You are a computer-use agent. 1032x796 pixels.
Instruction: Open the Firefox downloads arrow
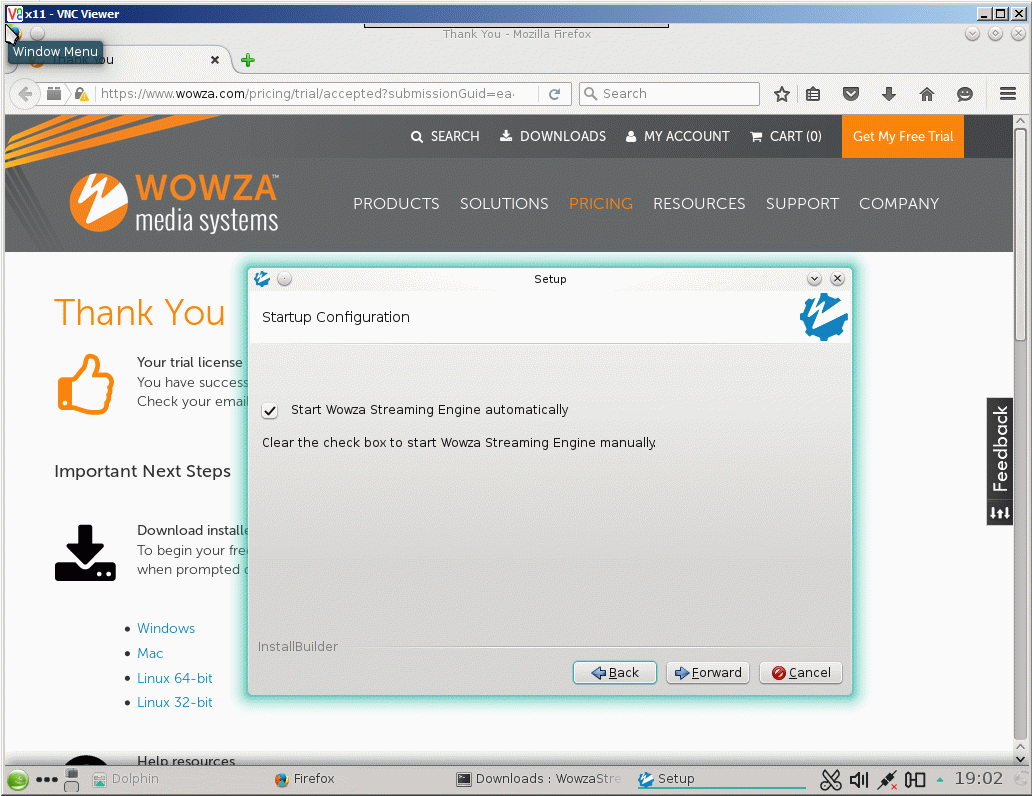tap(889, 94)
